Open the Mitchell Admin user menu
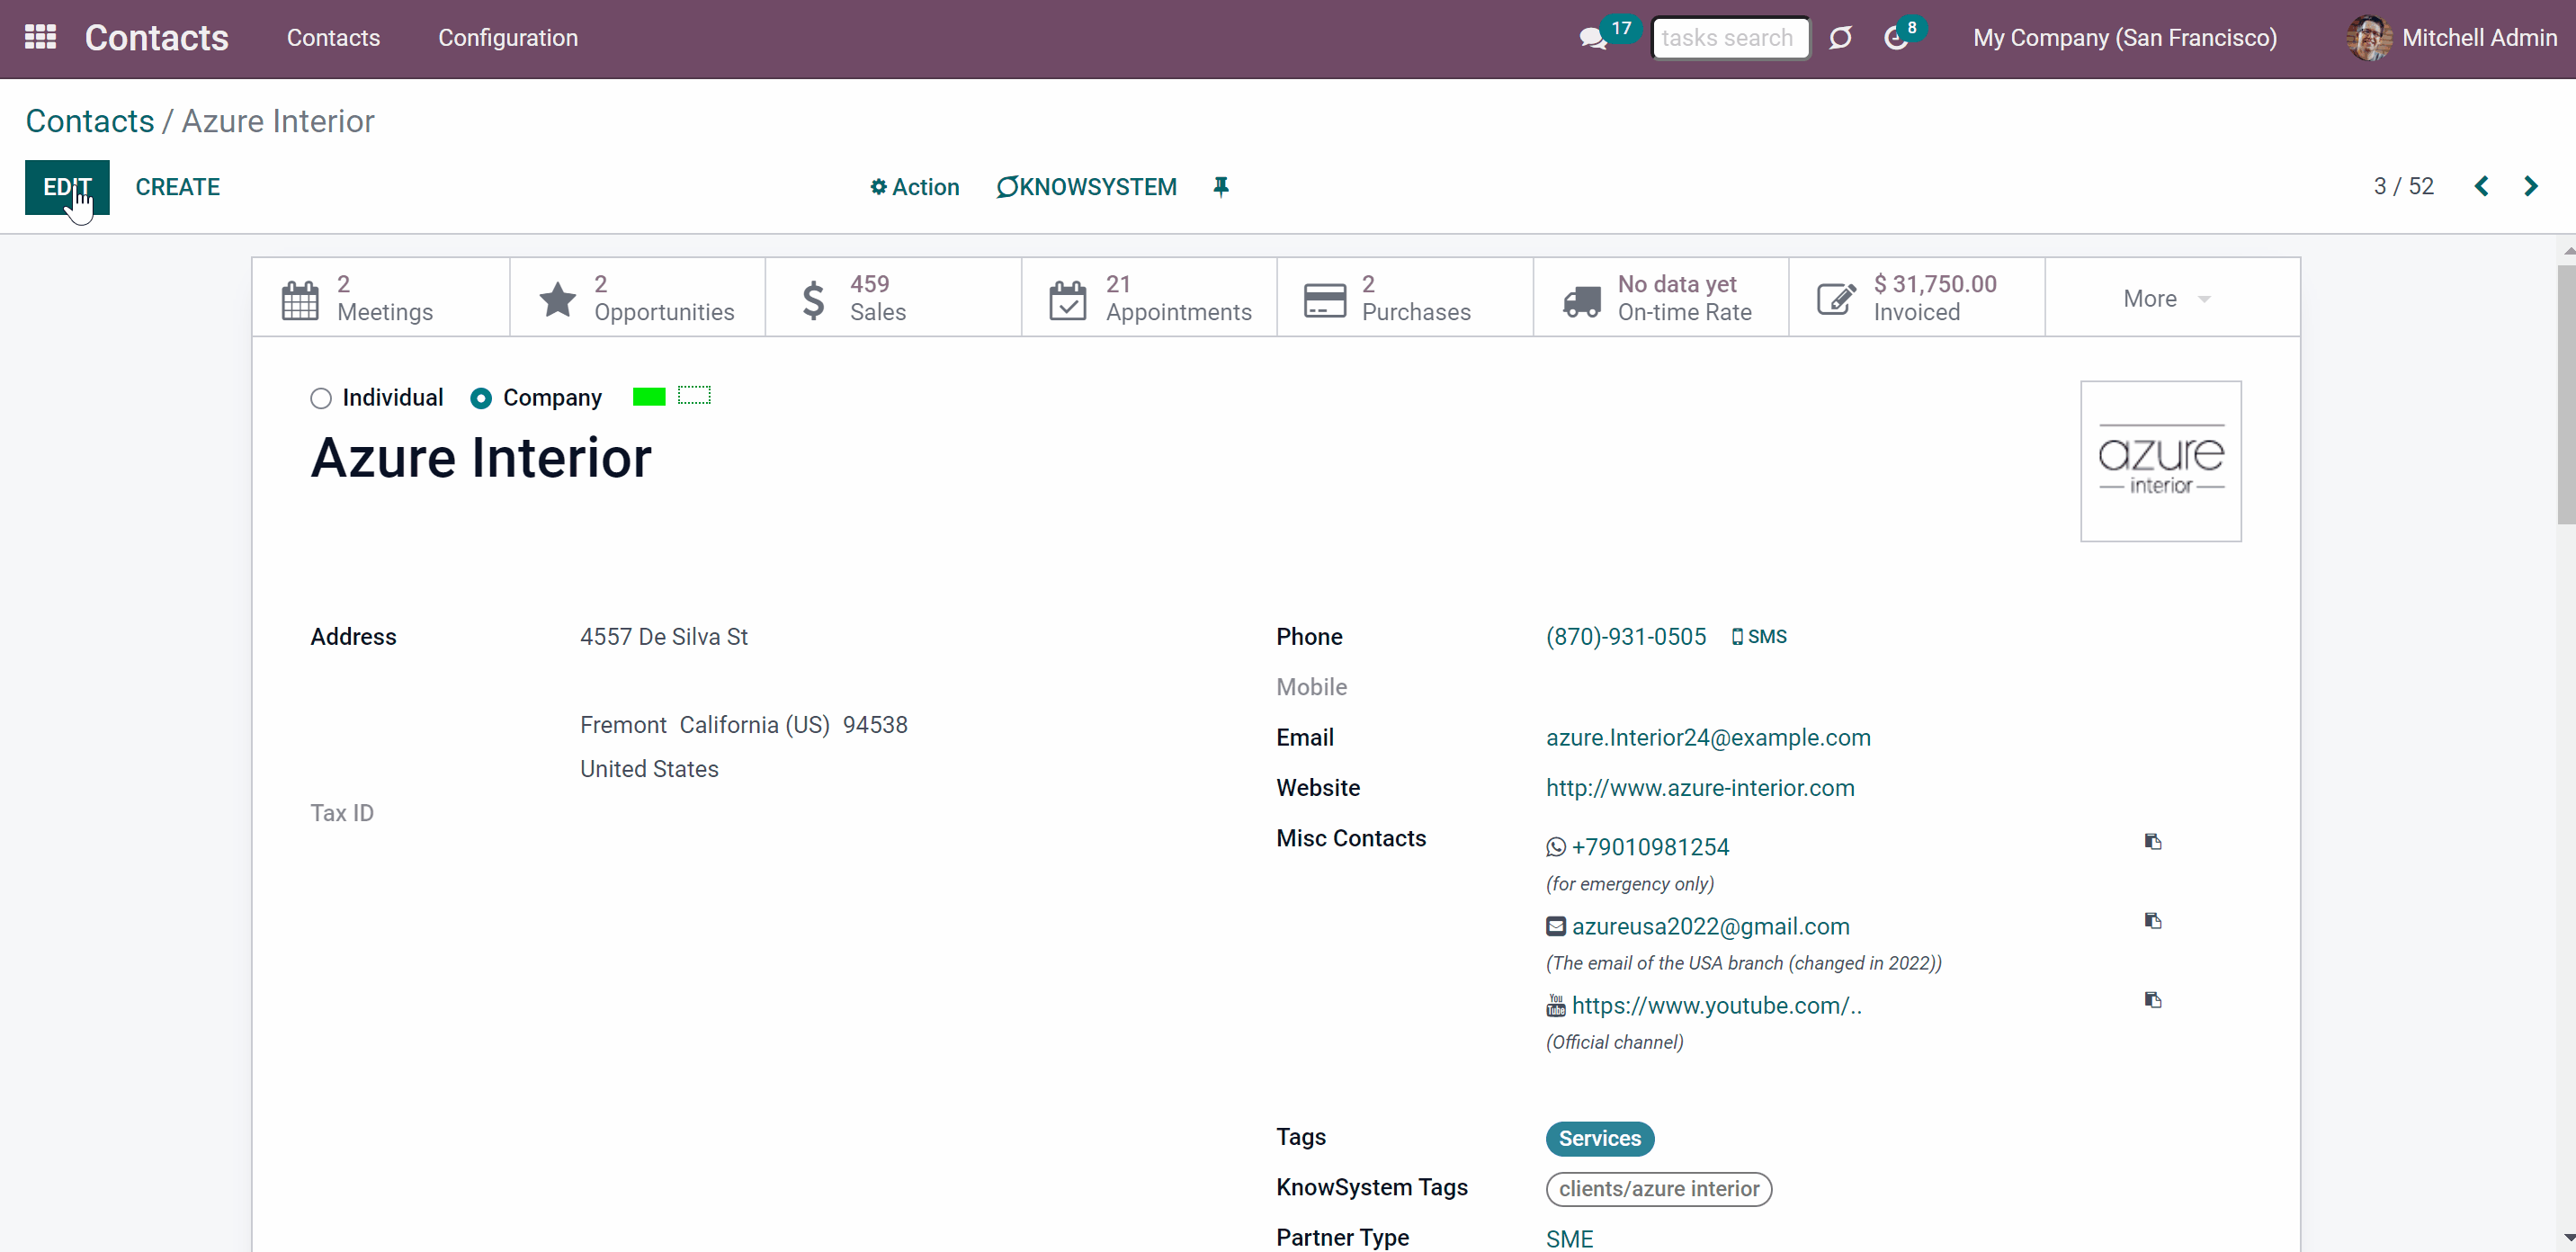 [x=2451, y=38]
